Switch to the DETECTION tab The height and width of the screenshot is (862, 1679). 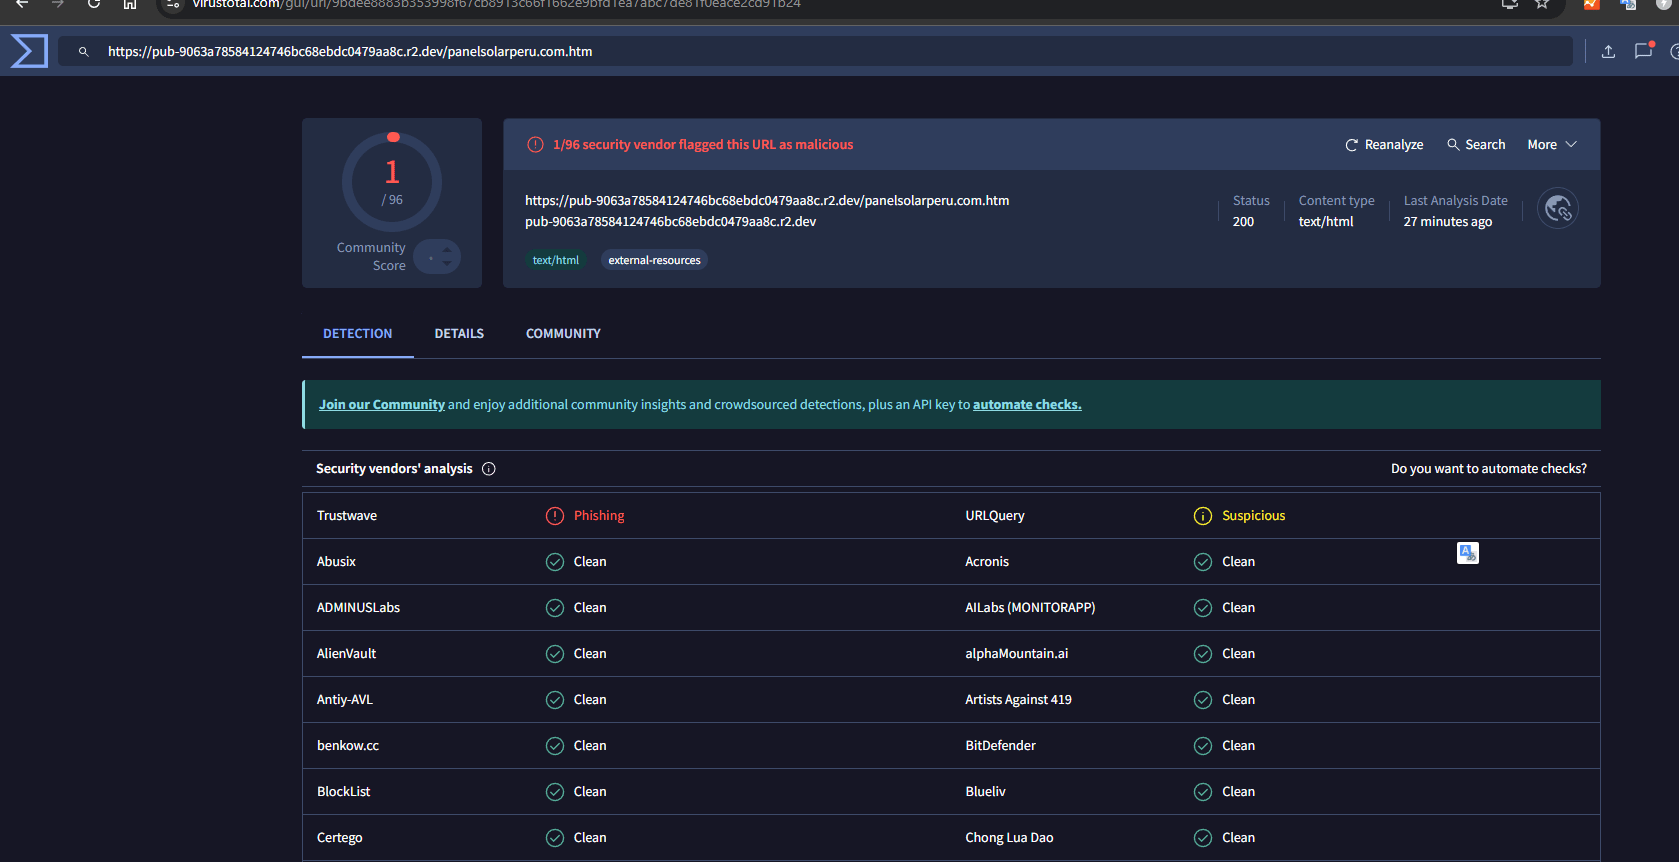(357, 334)
